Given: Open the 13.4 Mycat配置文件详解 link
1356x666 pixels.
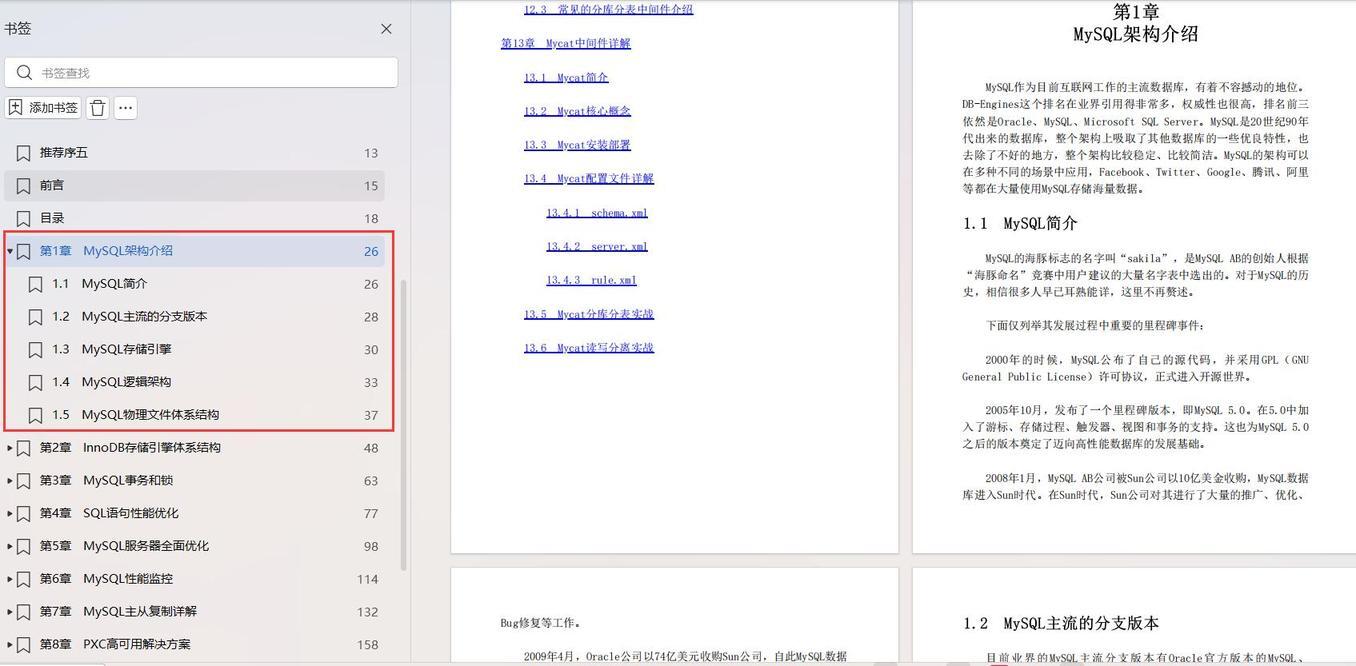Looking at the screenshot, I should click(x=589, y=178).
